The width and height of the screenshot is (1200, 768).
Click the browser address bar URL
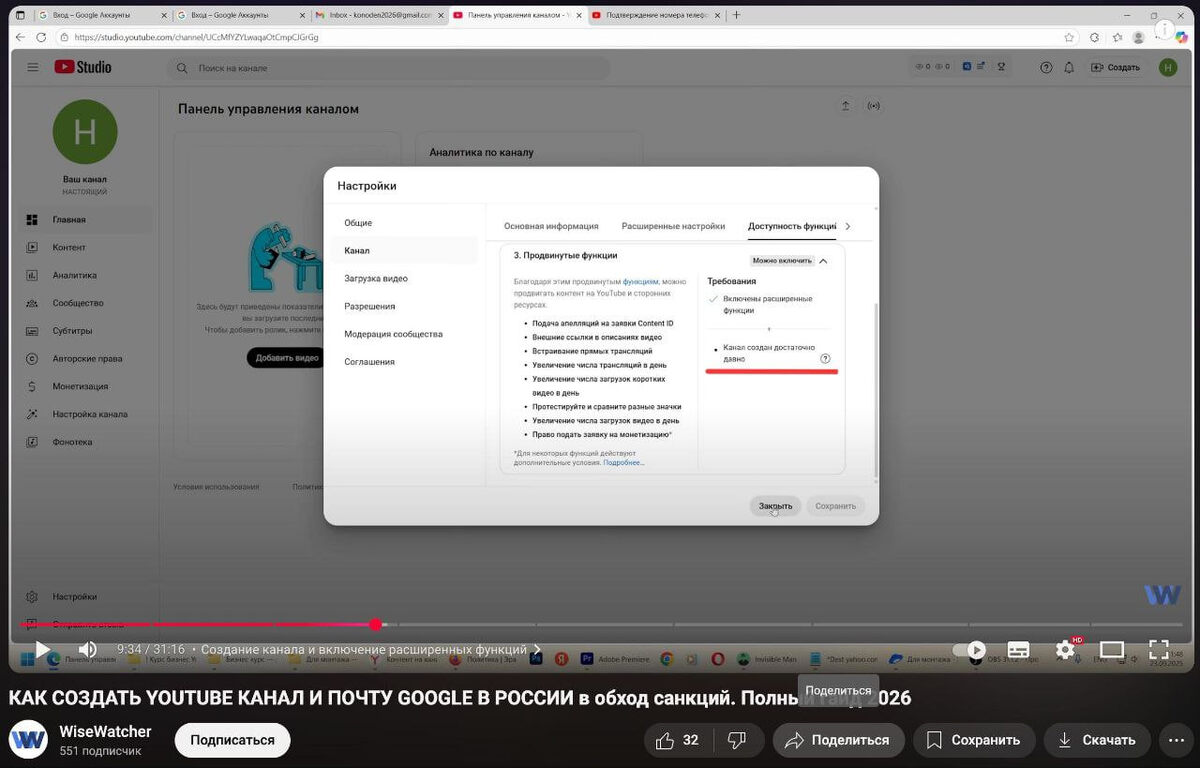(x=196, y=37)
